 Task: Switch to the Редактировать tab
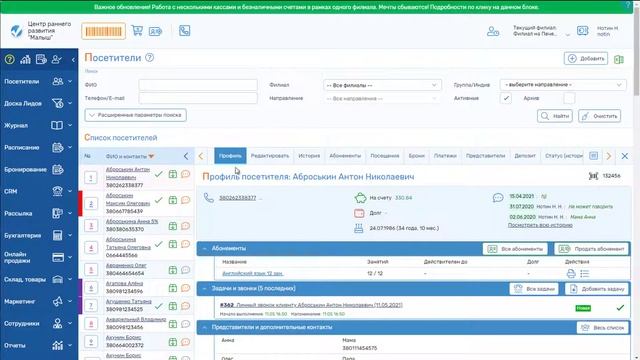[270, 156]
